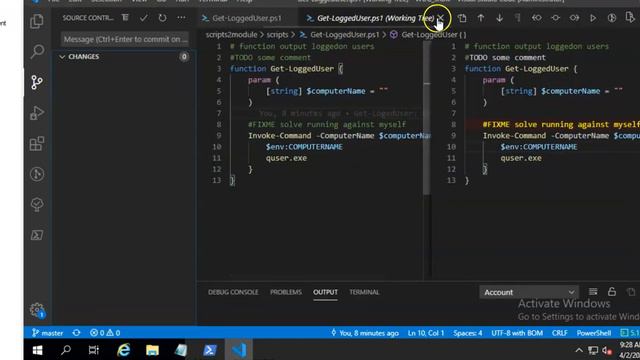
Task: Open the Explorer view in activity bar
Action: tap(37, 21)
